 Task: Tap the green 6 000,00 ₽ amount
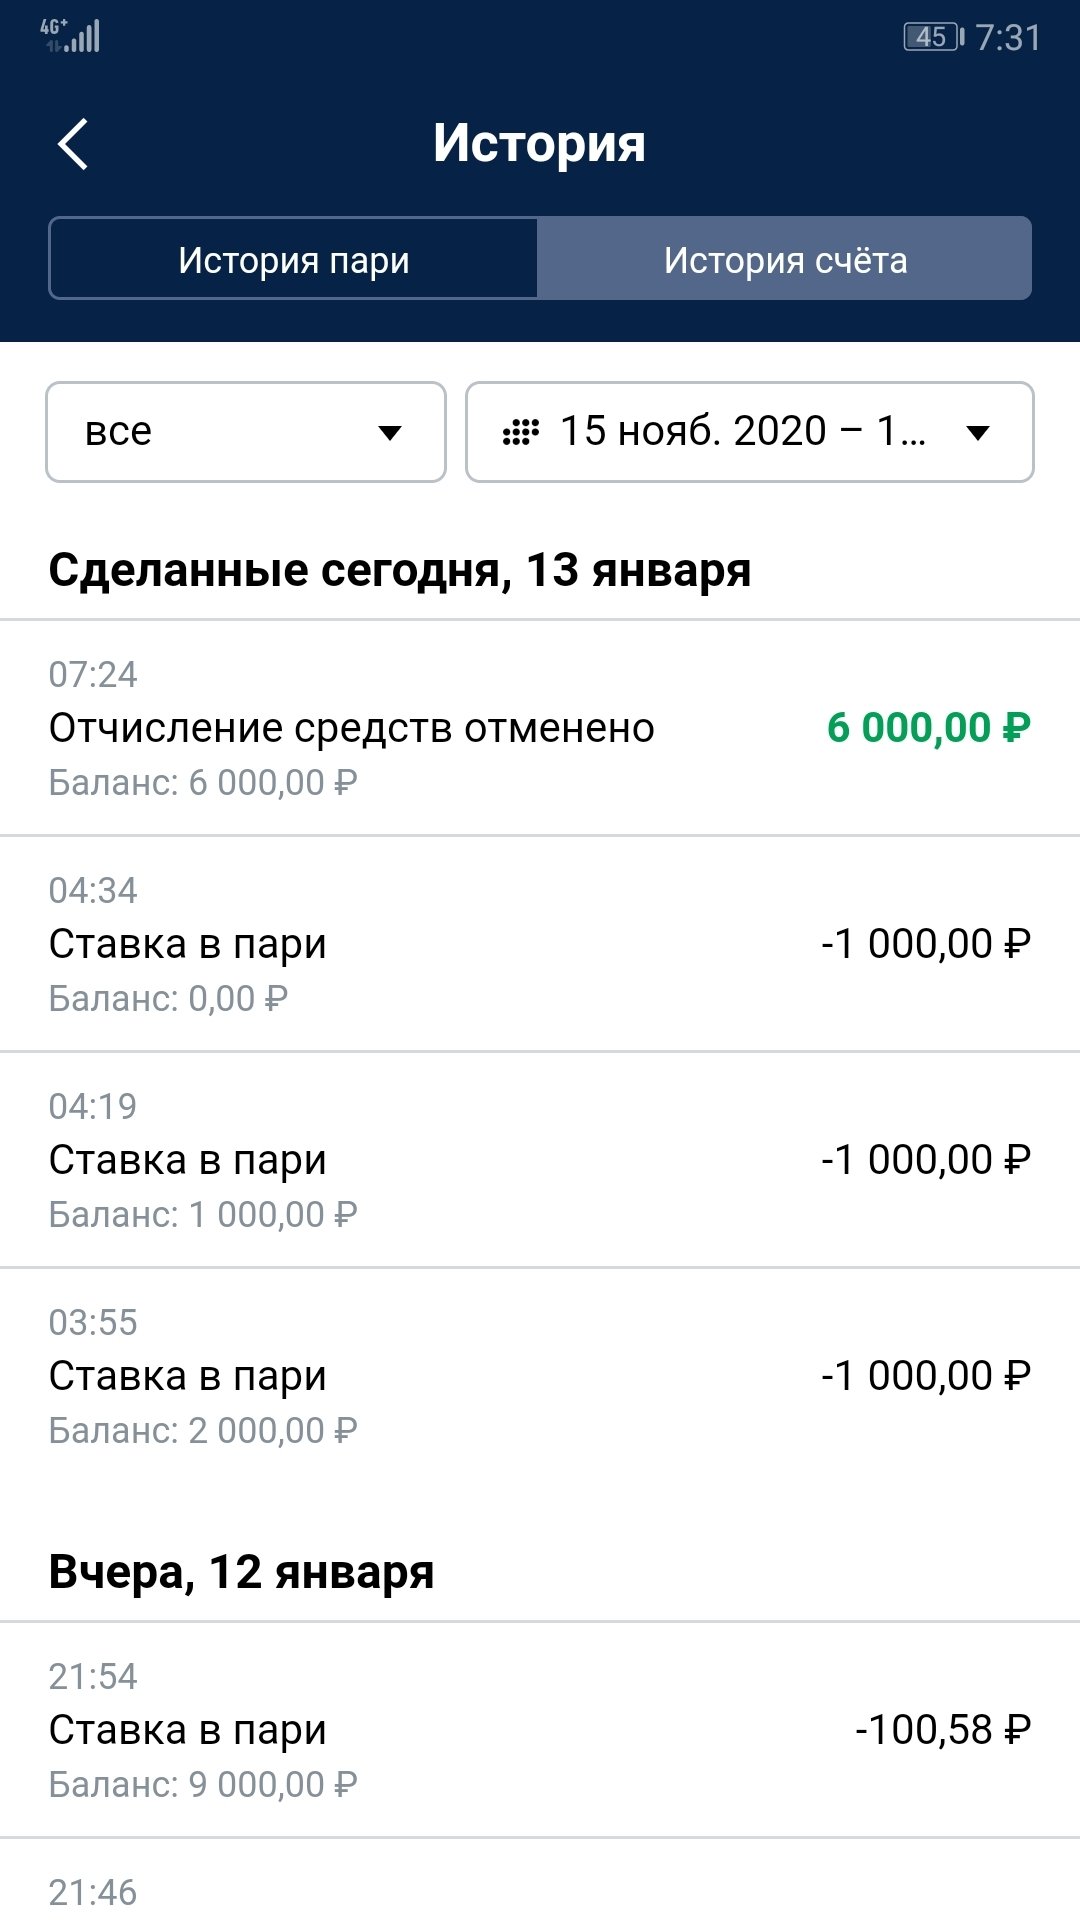click(928, 728)
